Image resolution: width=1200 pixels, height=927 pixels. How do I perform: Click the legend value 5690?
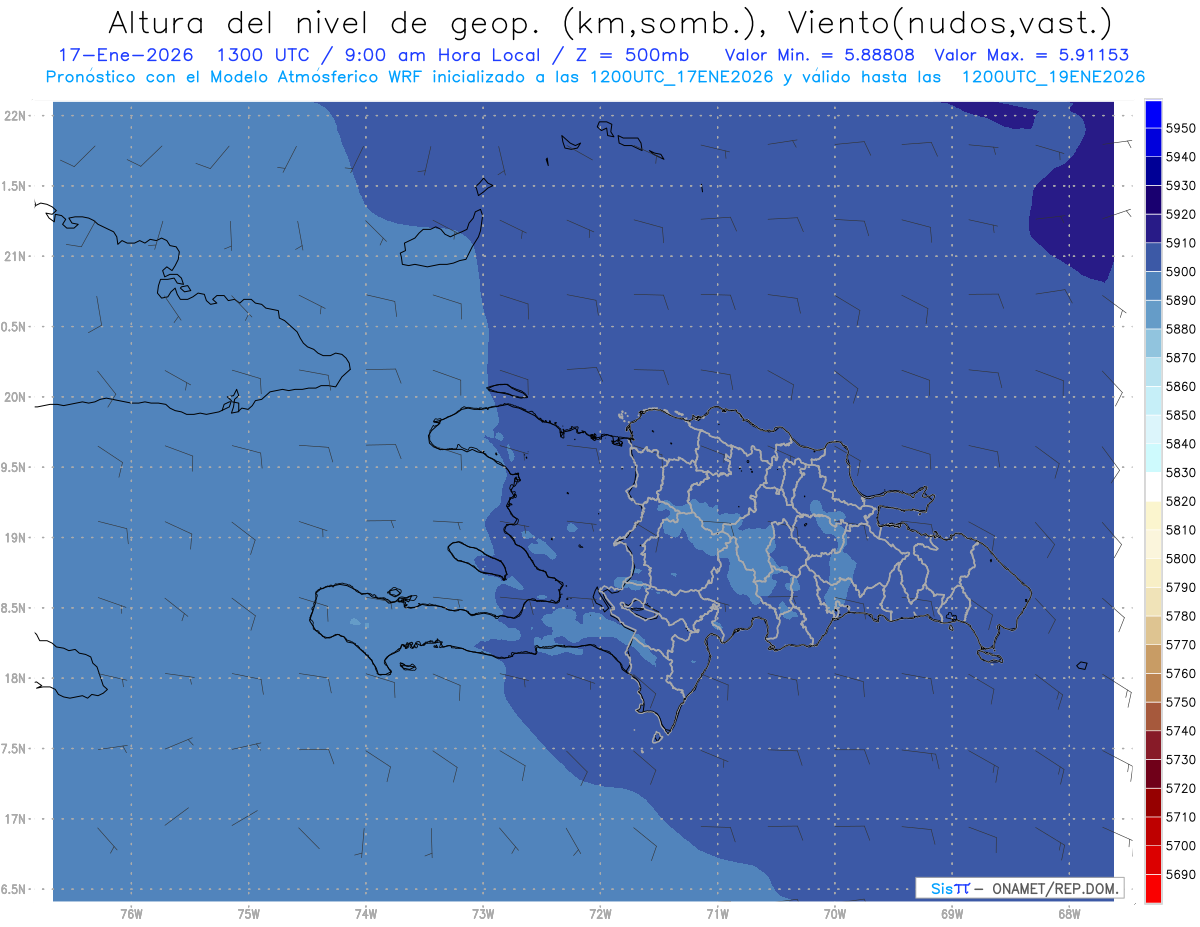pyautogui.click(x=1180, y=874)
